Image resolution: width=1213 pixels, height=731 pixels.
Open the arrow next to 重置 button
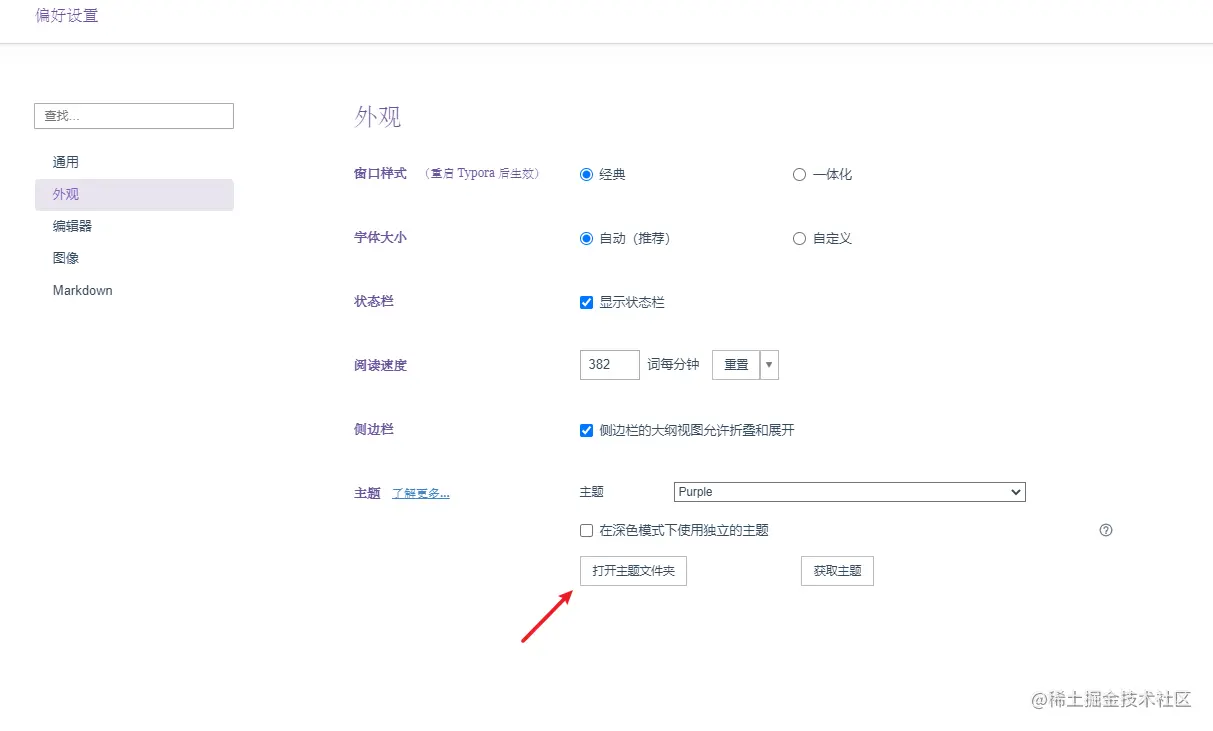point(769,365)
